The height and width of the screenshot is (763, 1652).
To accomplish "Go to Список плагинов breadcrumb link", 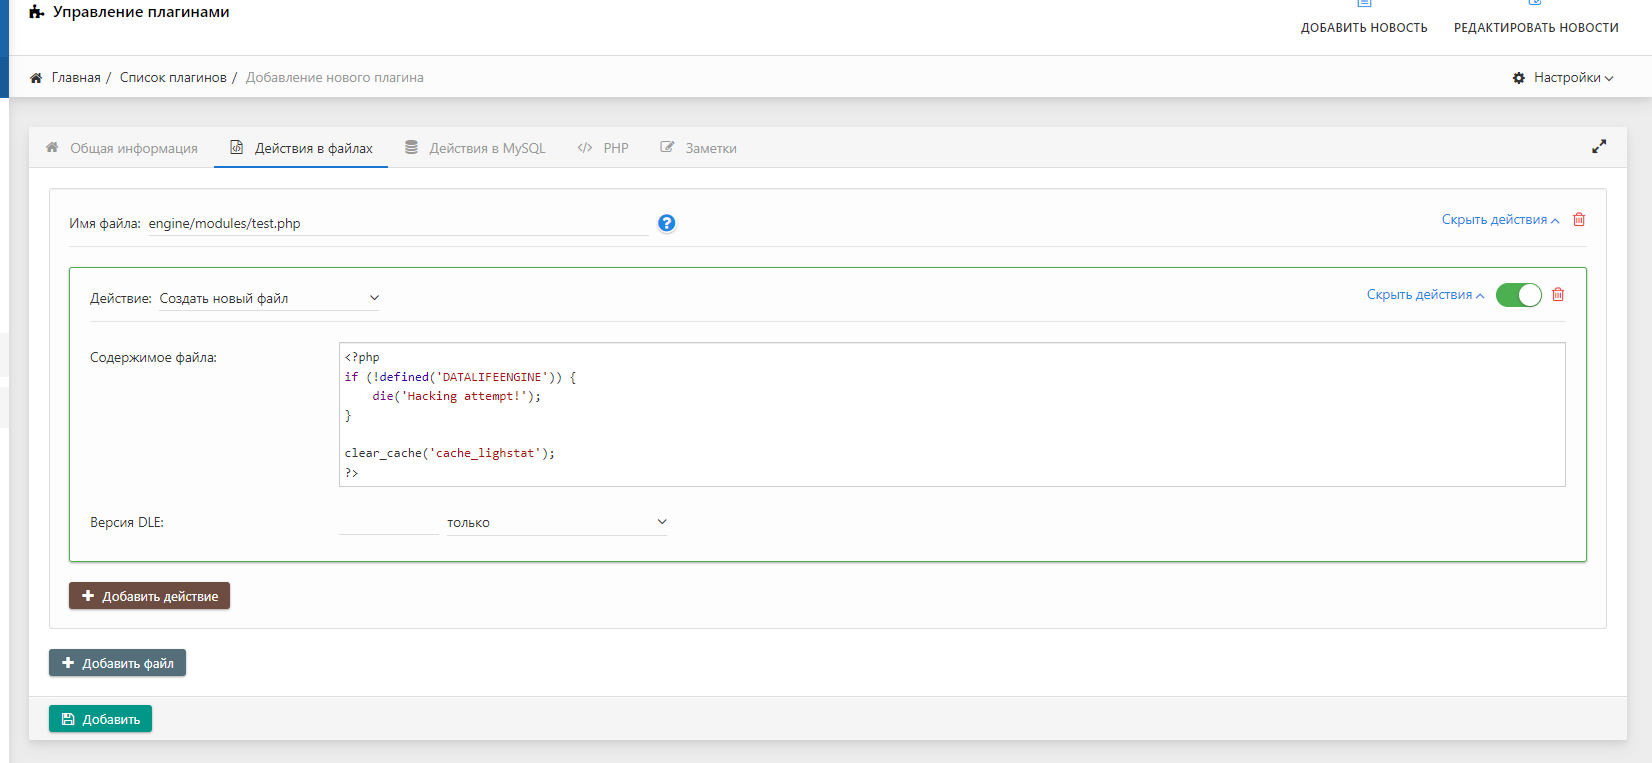I will click(x=173, y=77).
